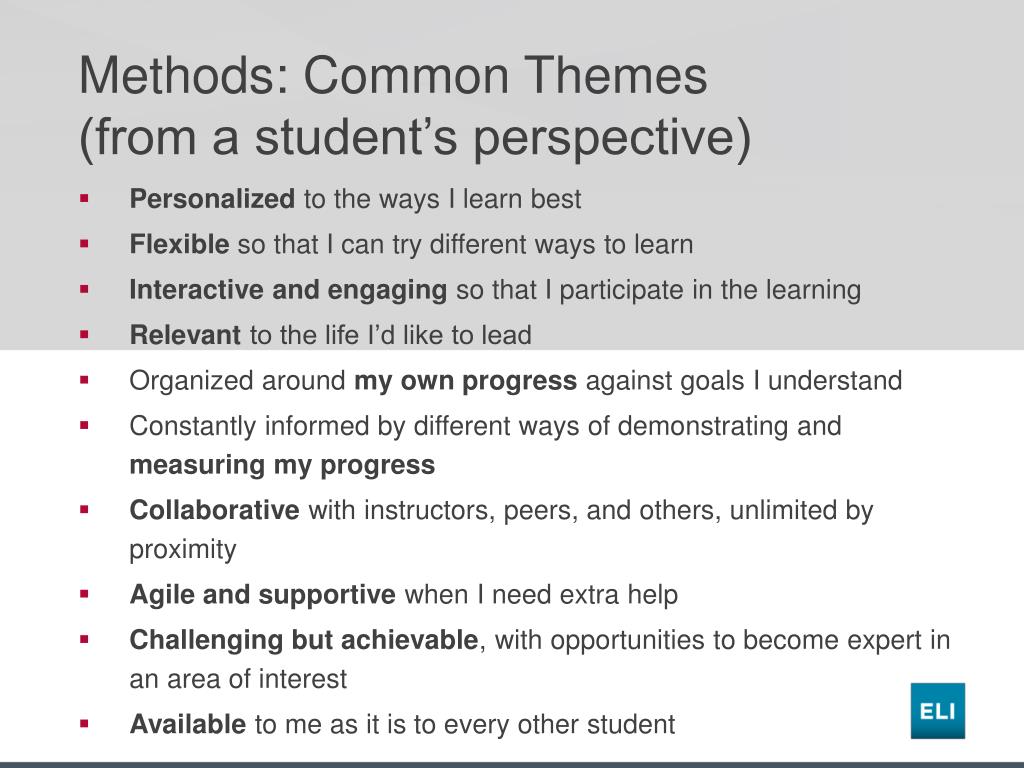Click the word proximity
Viewport: 1024px width, 768px height.
(x=183, y=550)
